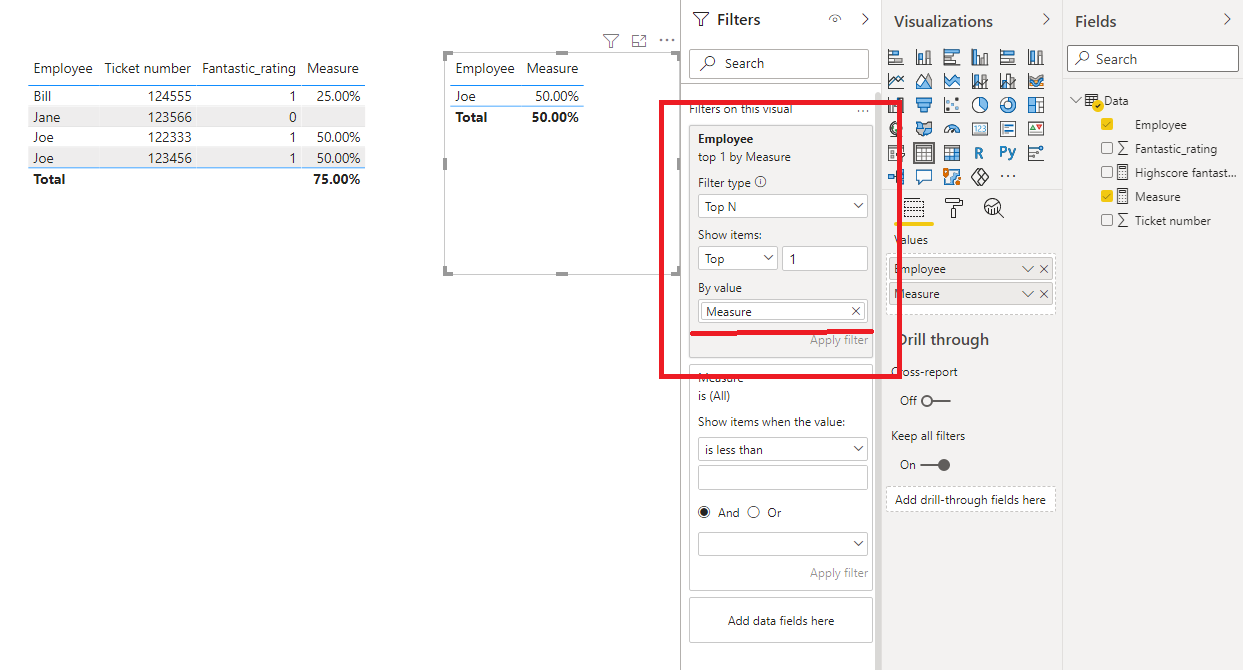Select the donut chart visual
The image size is (1243, 670).
click(1008, 105)
